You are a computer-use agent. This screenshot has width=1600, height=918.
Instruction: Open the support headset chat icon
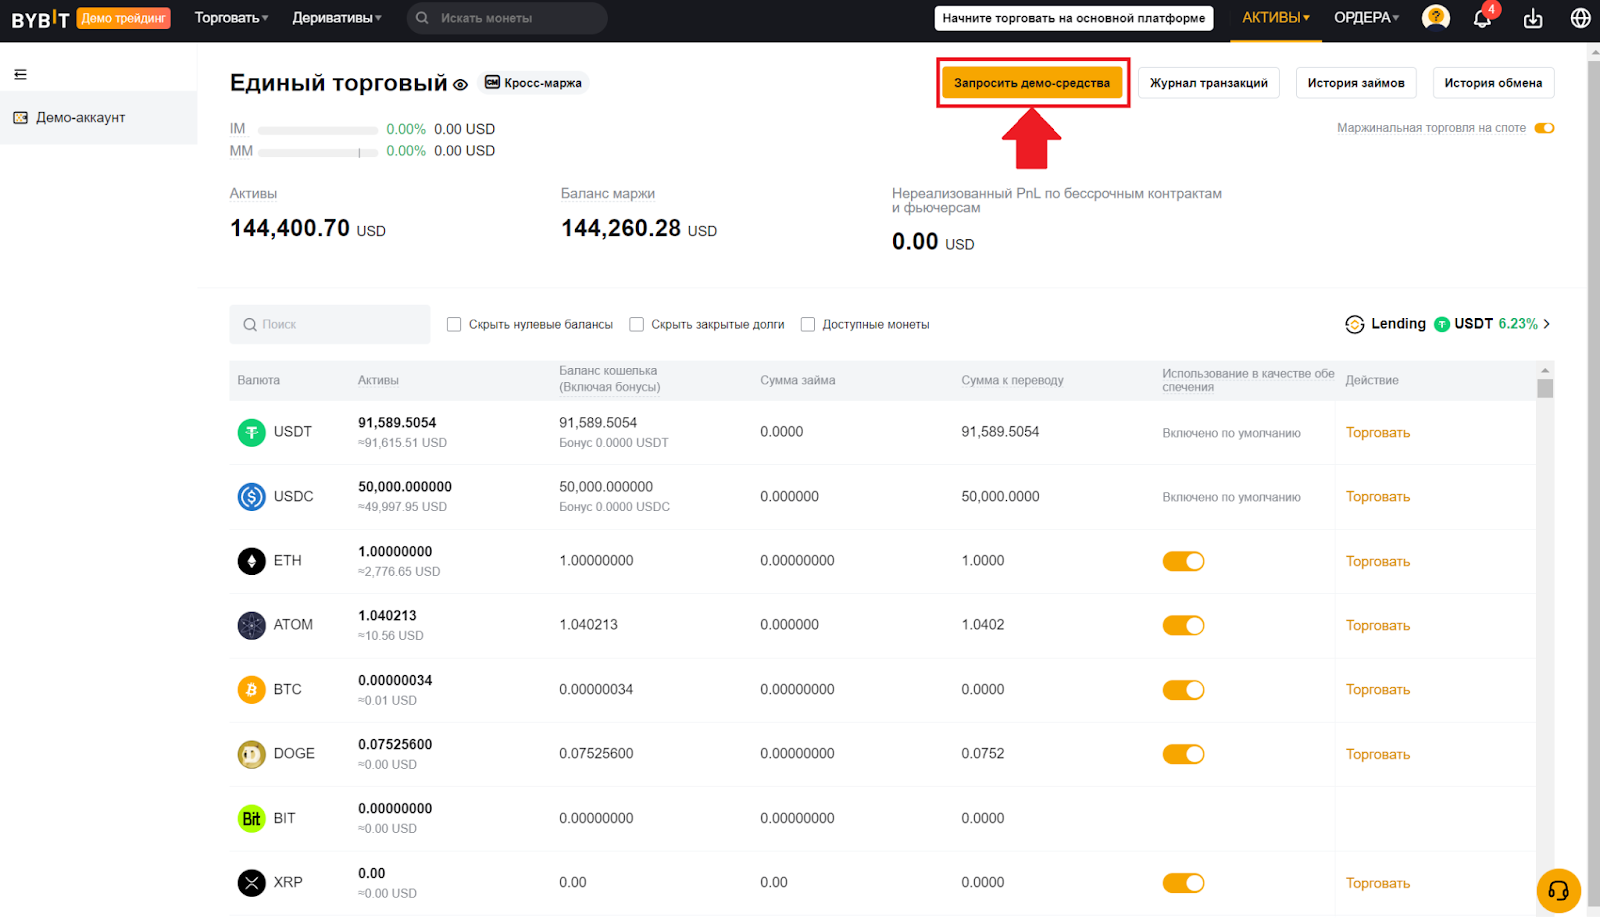click(1558, 891)
